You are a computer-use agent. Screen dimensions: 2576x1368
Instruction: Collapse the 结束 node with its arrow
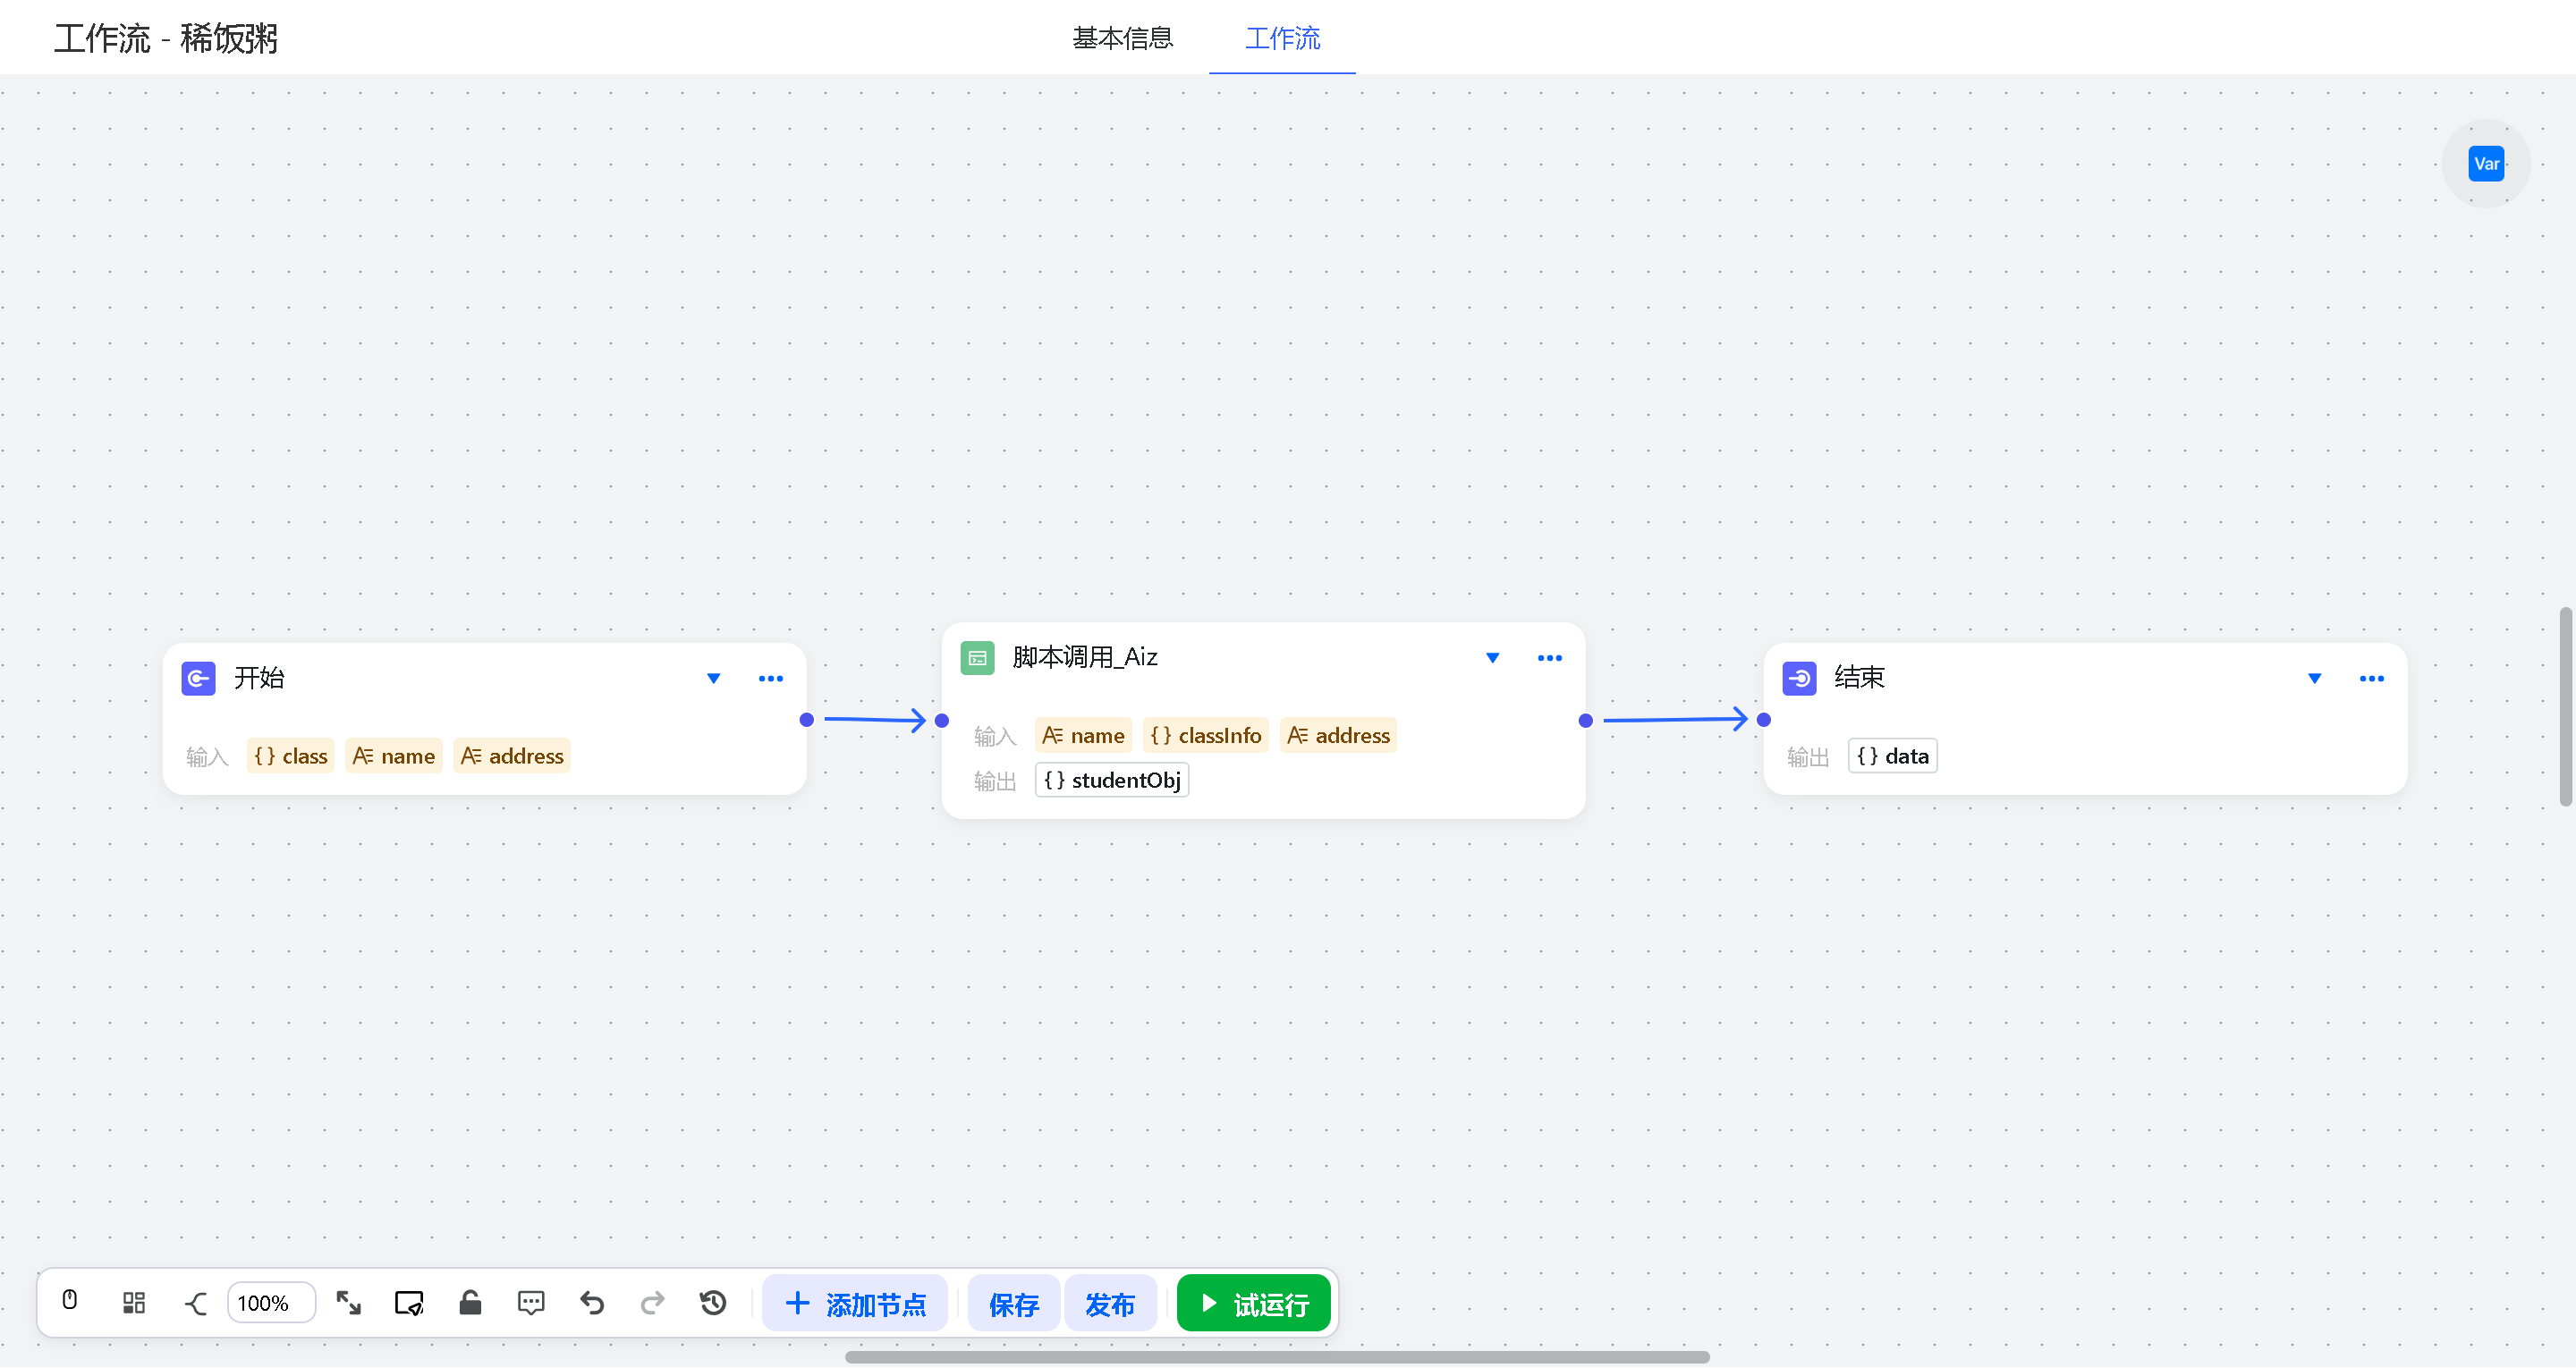click(x=2314, y=679)
